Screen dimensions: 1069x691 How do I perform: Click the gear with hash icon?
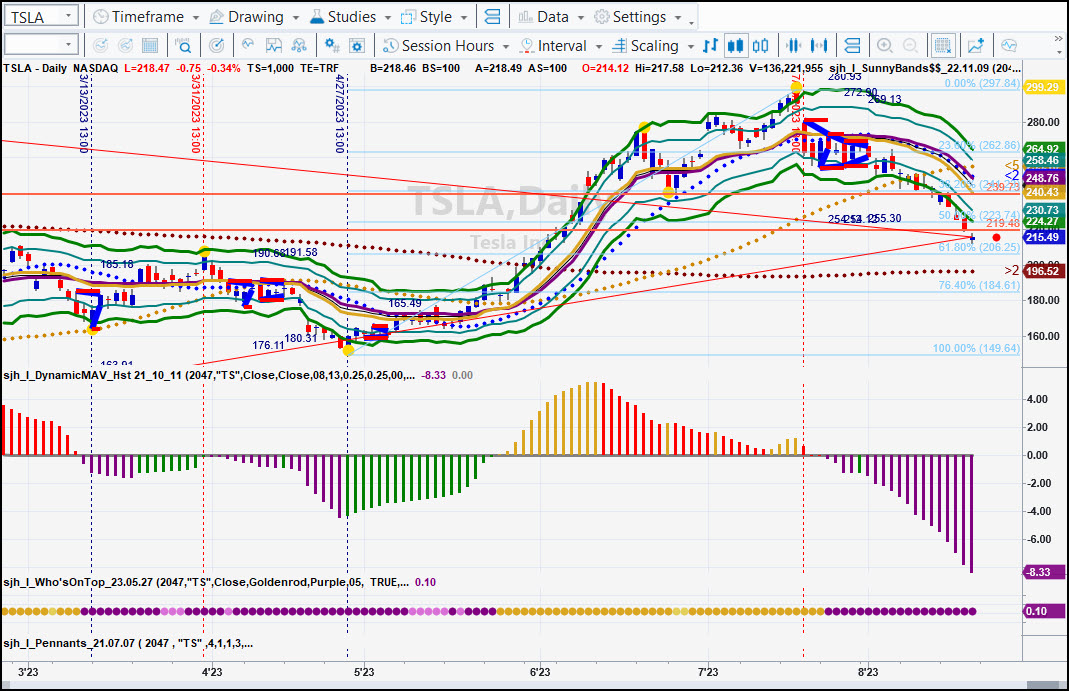tap(332, 46)
